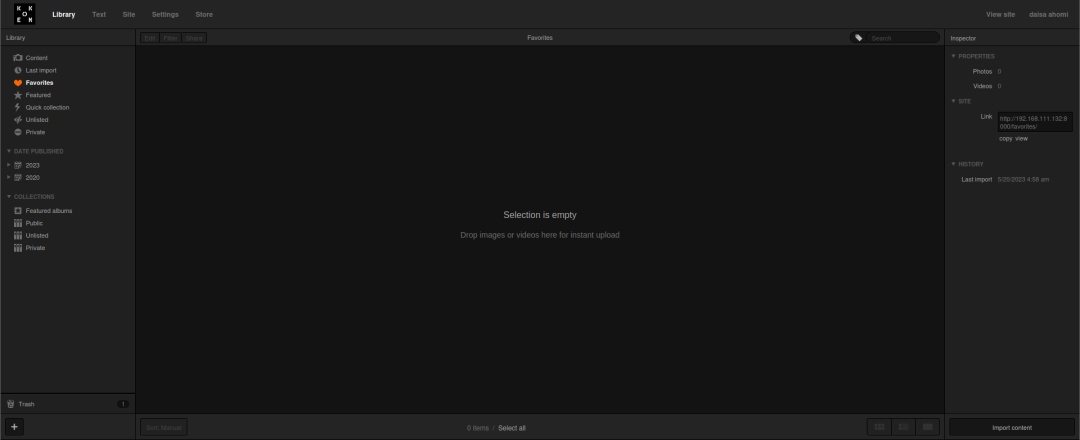Open the Settings menu tab
1080x440 pixels.
(165, 14)
